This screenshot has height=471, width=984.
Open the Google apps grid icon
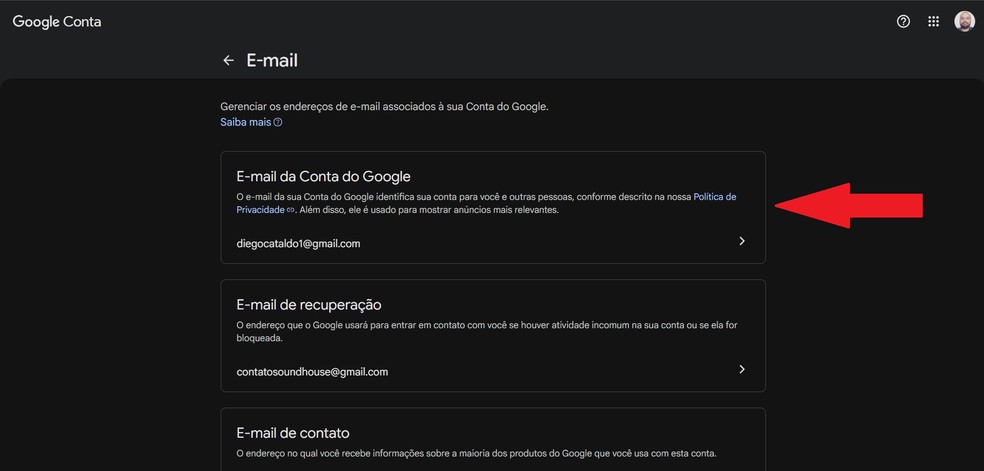pos(933,21)
